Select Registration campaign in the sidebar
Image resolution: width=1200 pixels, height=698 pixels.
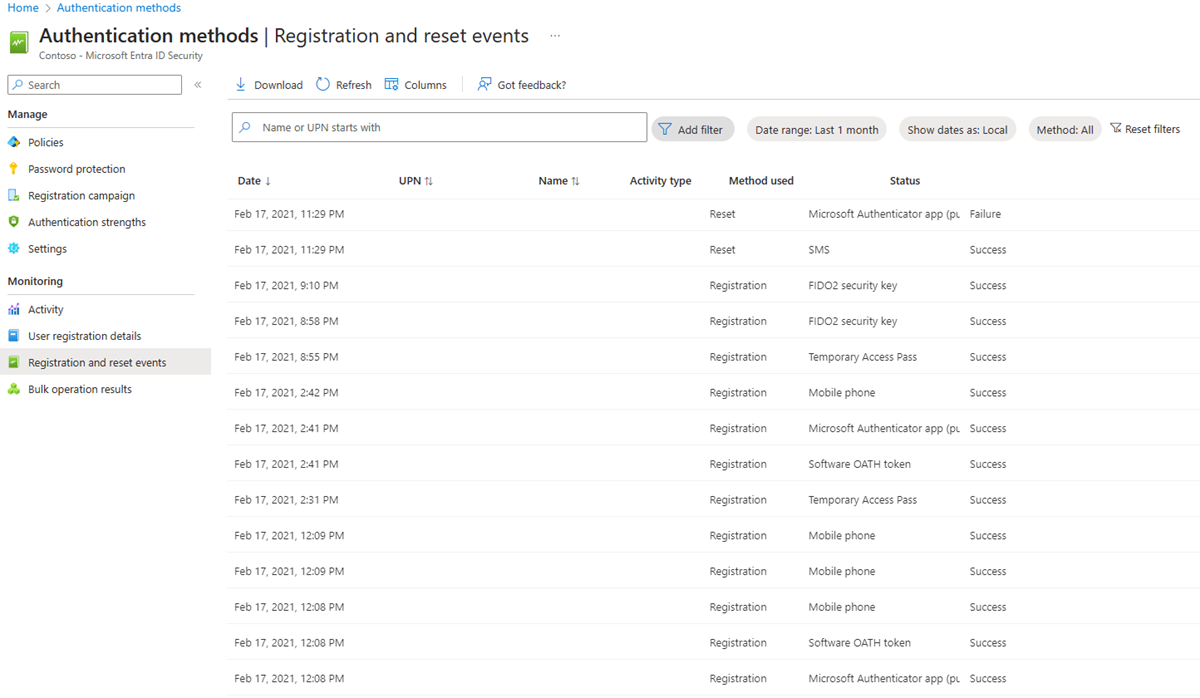[77, 195]
